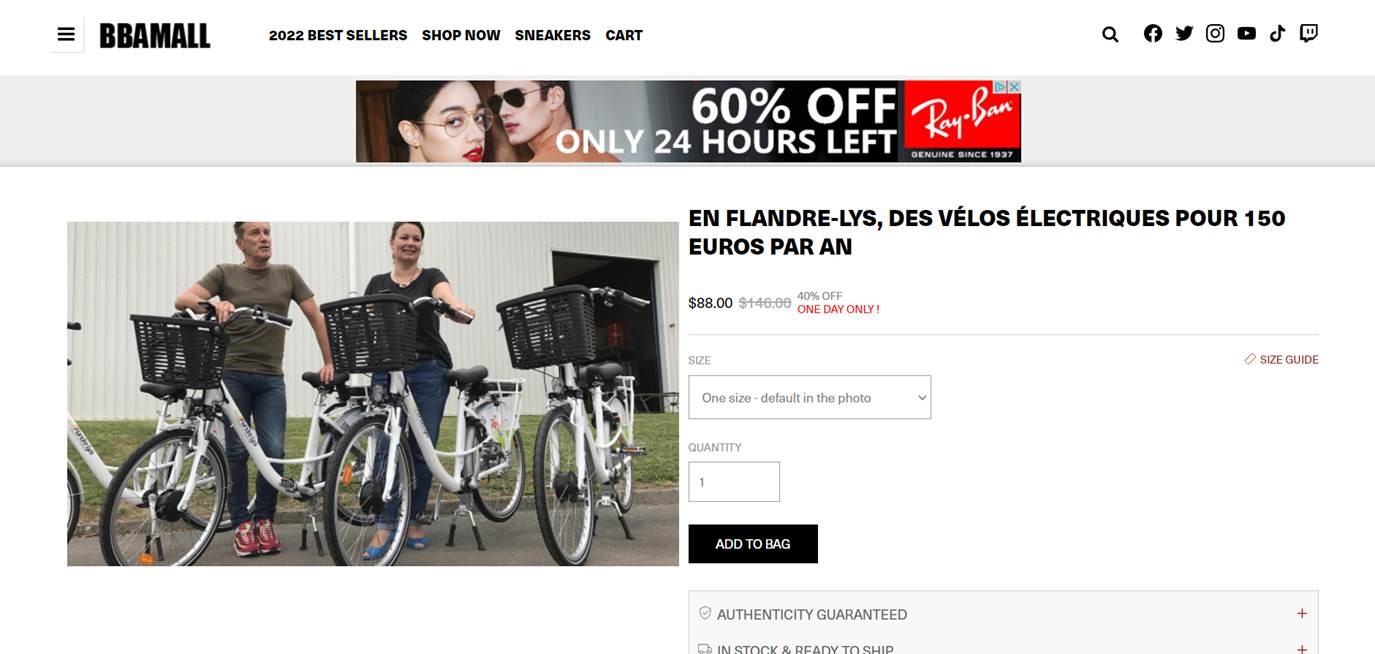
Task: Expand the Authenticity Guaranteed section
Action: pos(1003,614)
